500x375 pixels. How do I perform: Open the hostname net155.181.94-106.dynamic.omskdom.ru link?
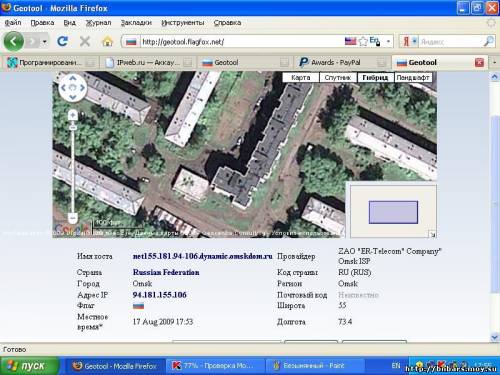pyautogui.click(x=202, y=256)
